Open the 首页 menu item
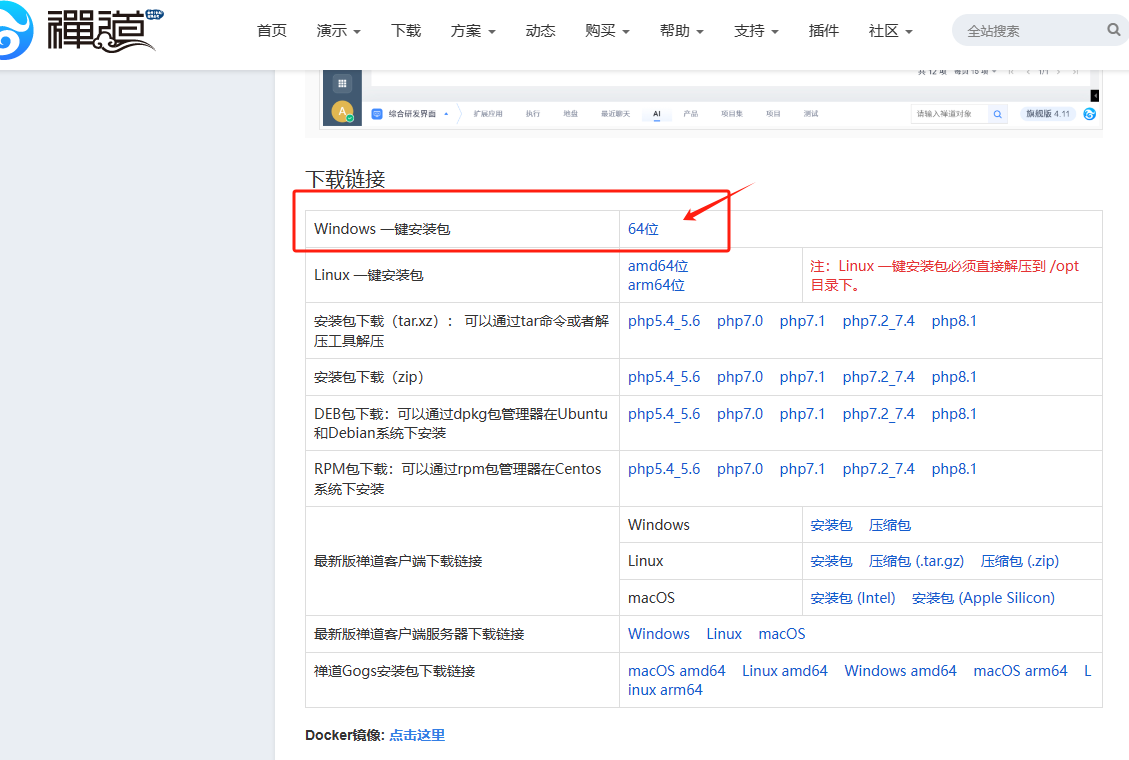1129x760 pixels. (x=271, y=30)
